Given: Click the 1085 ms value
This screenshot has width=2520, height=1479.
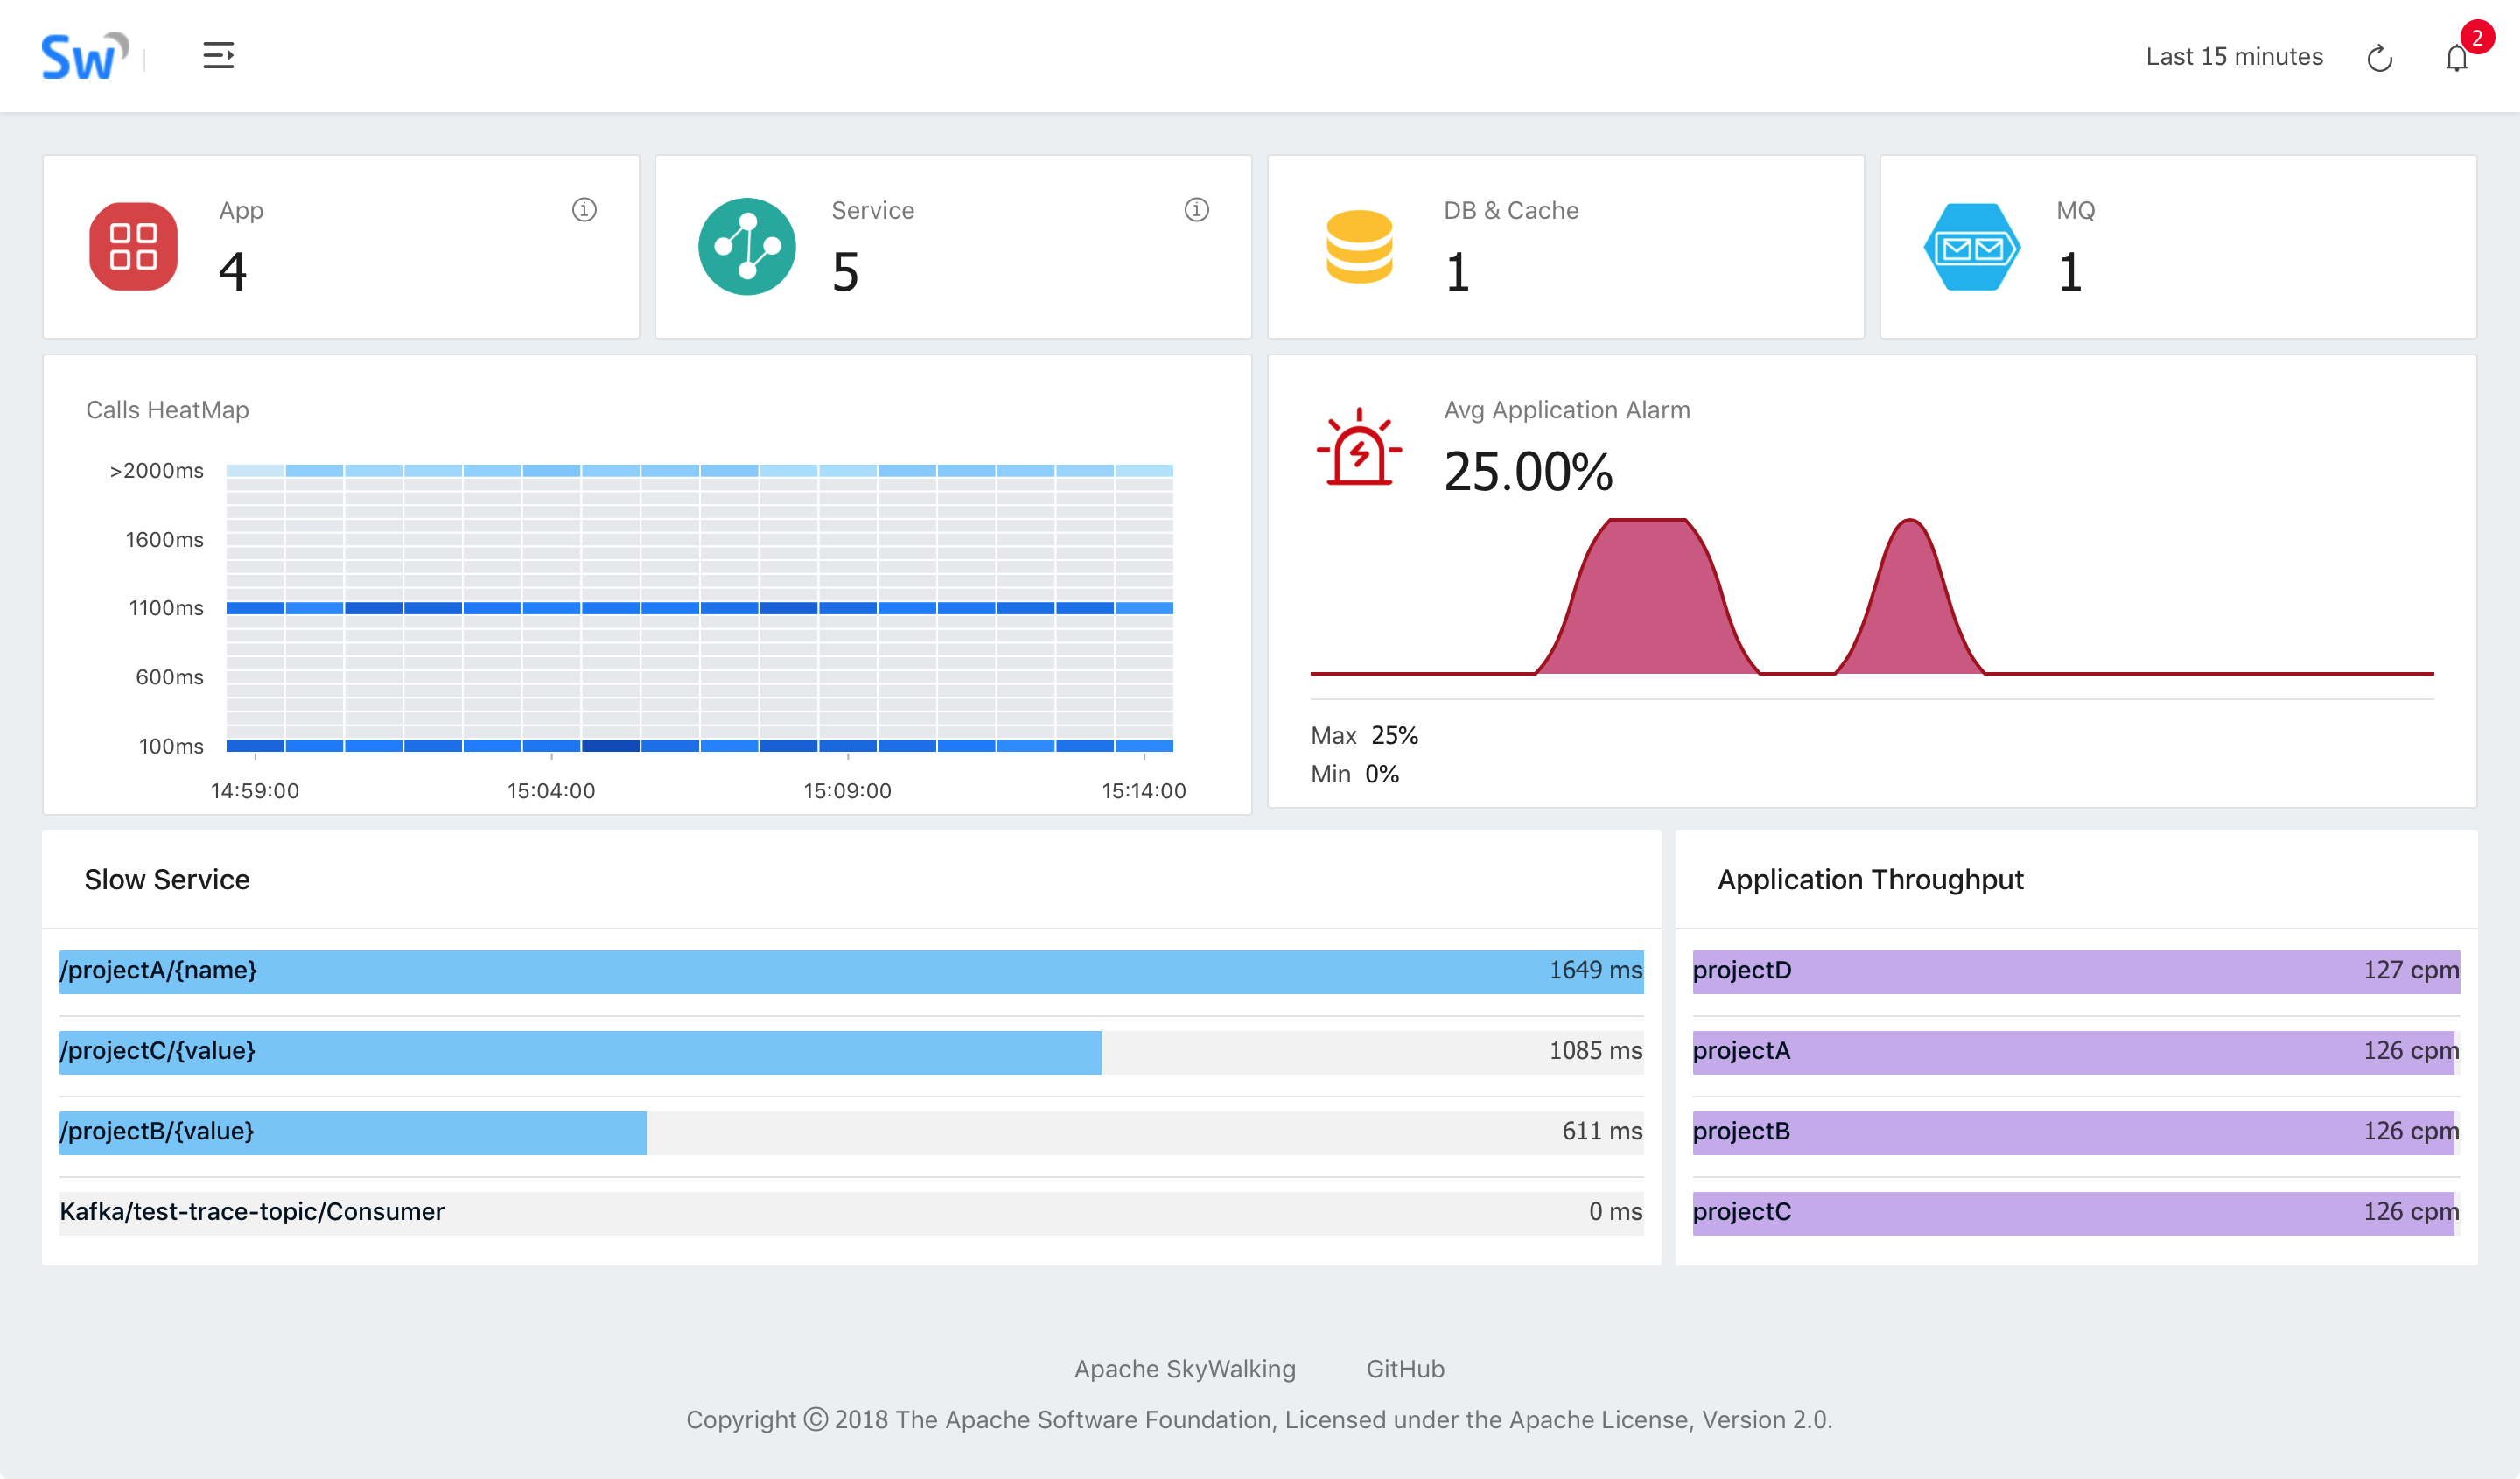Looking at the screenshot, I should coord(1595,1050).
